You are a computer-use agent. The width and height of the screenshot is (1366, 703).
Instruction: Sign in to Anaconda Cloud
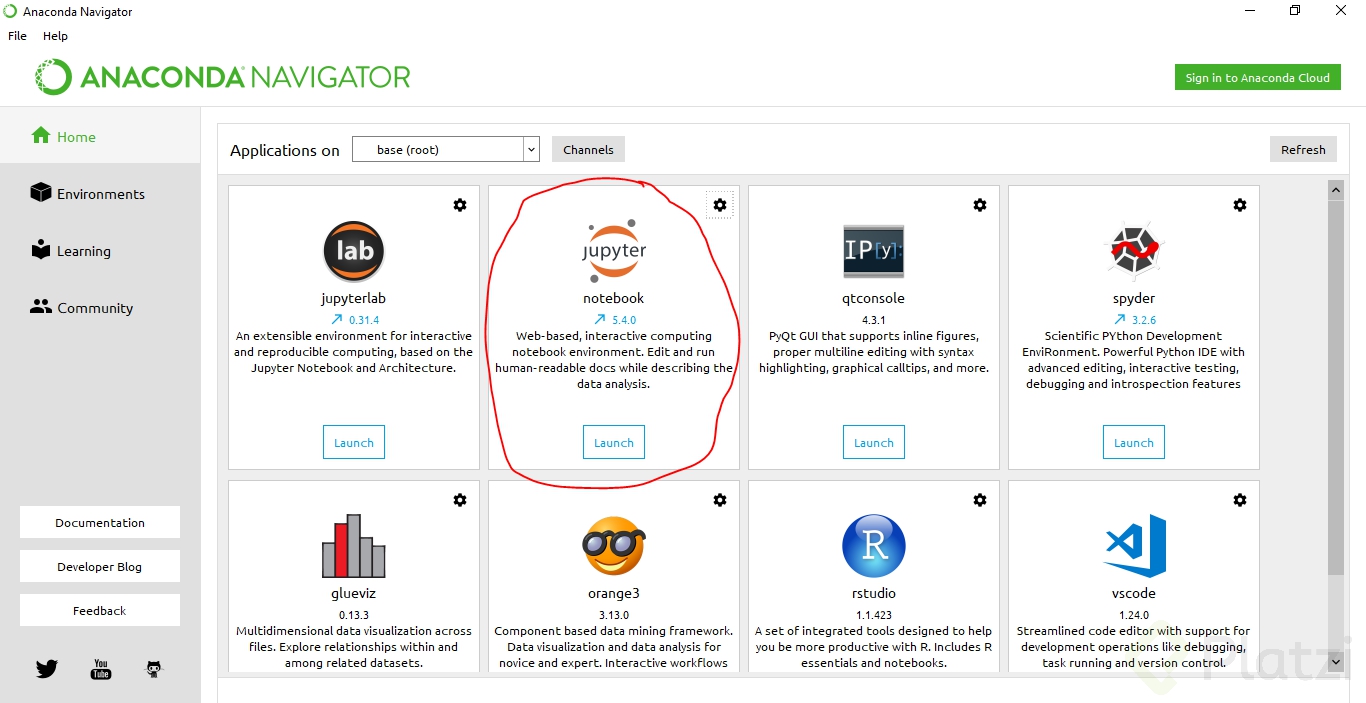pos(1257,77)
